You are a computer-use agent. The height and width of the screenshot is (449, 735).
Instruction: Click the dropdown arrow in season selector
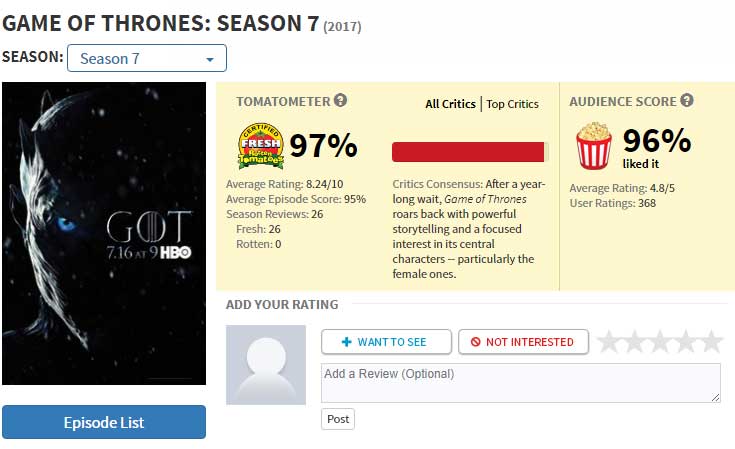point(210,60)
